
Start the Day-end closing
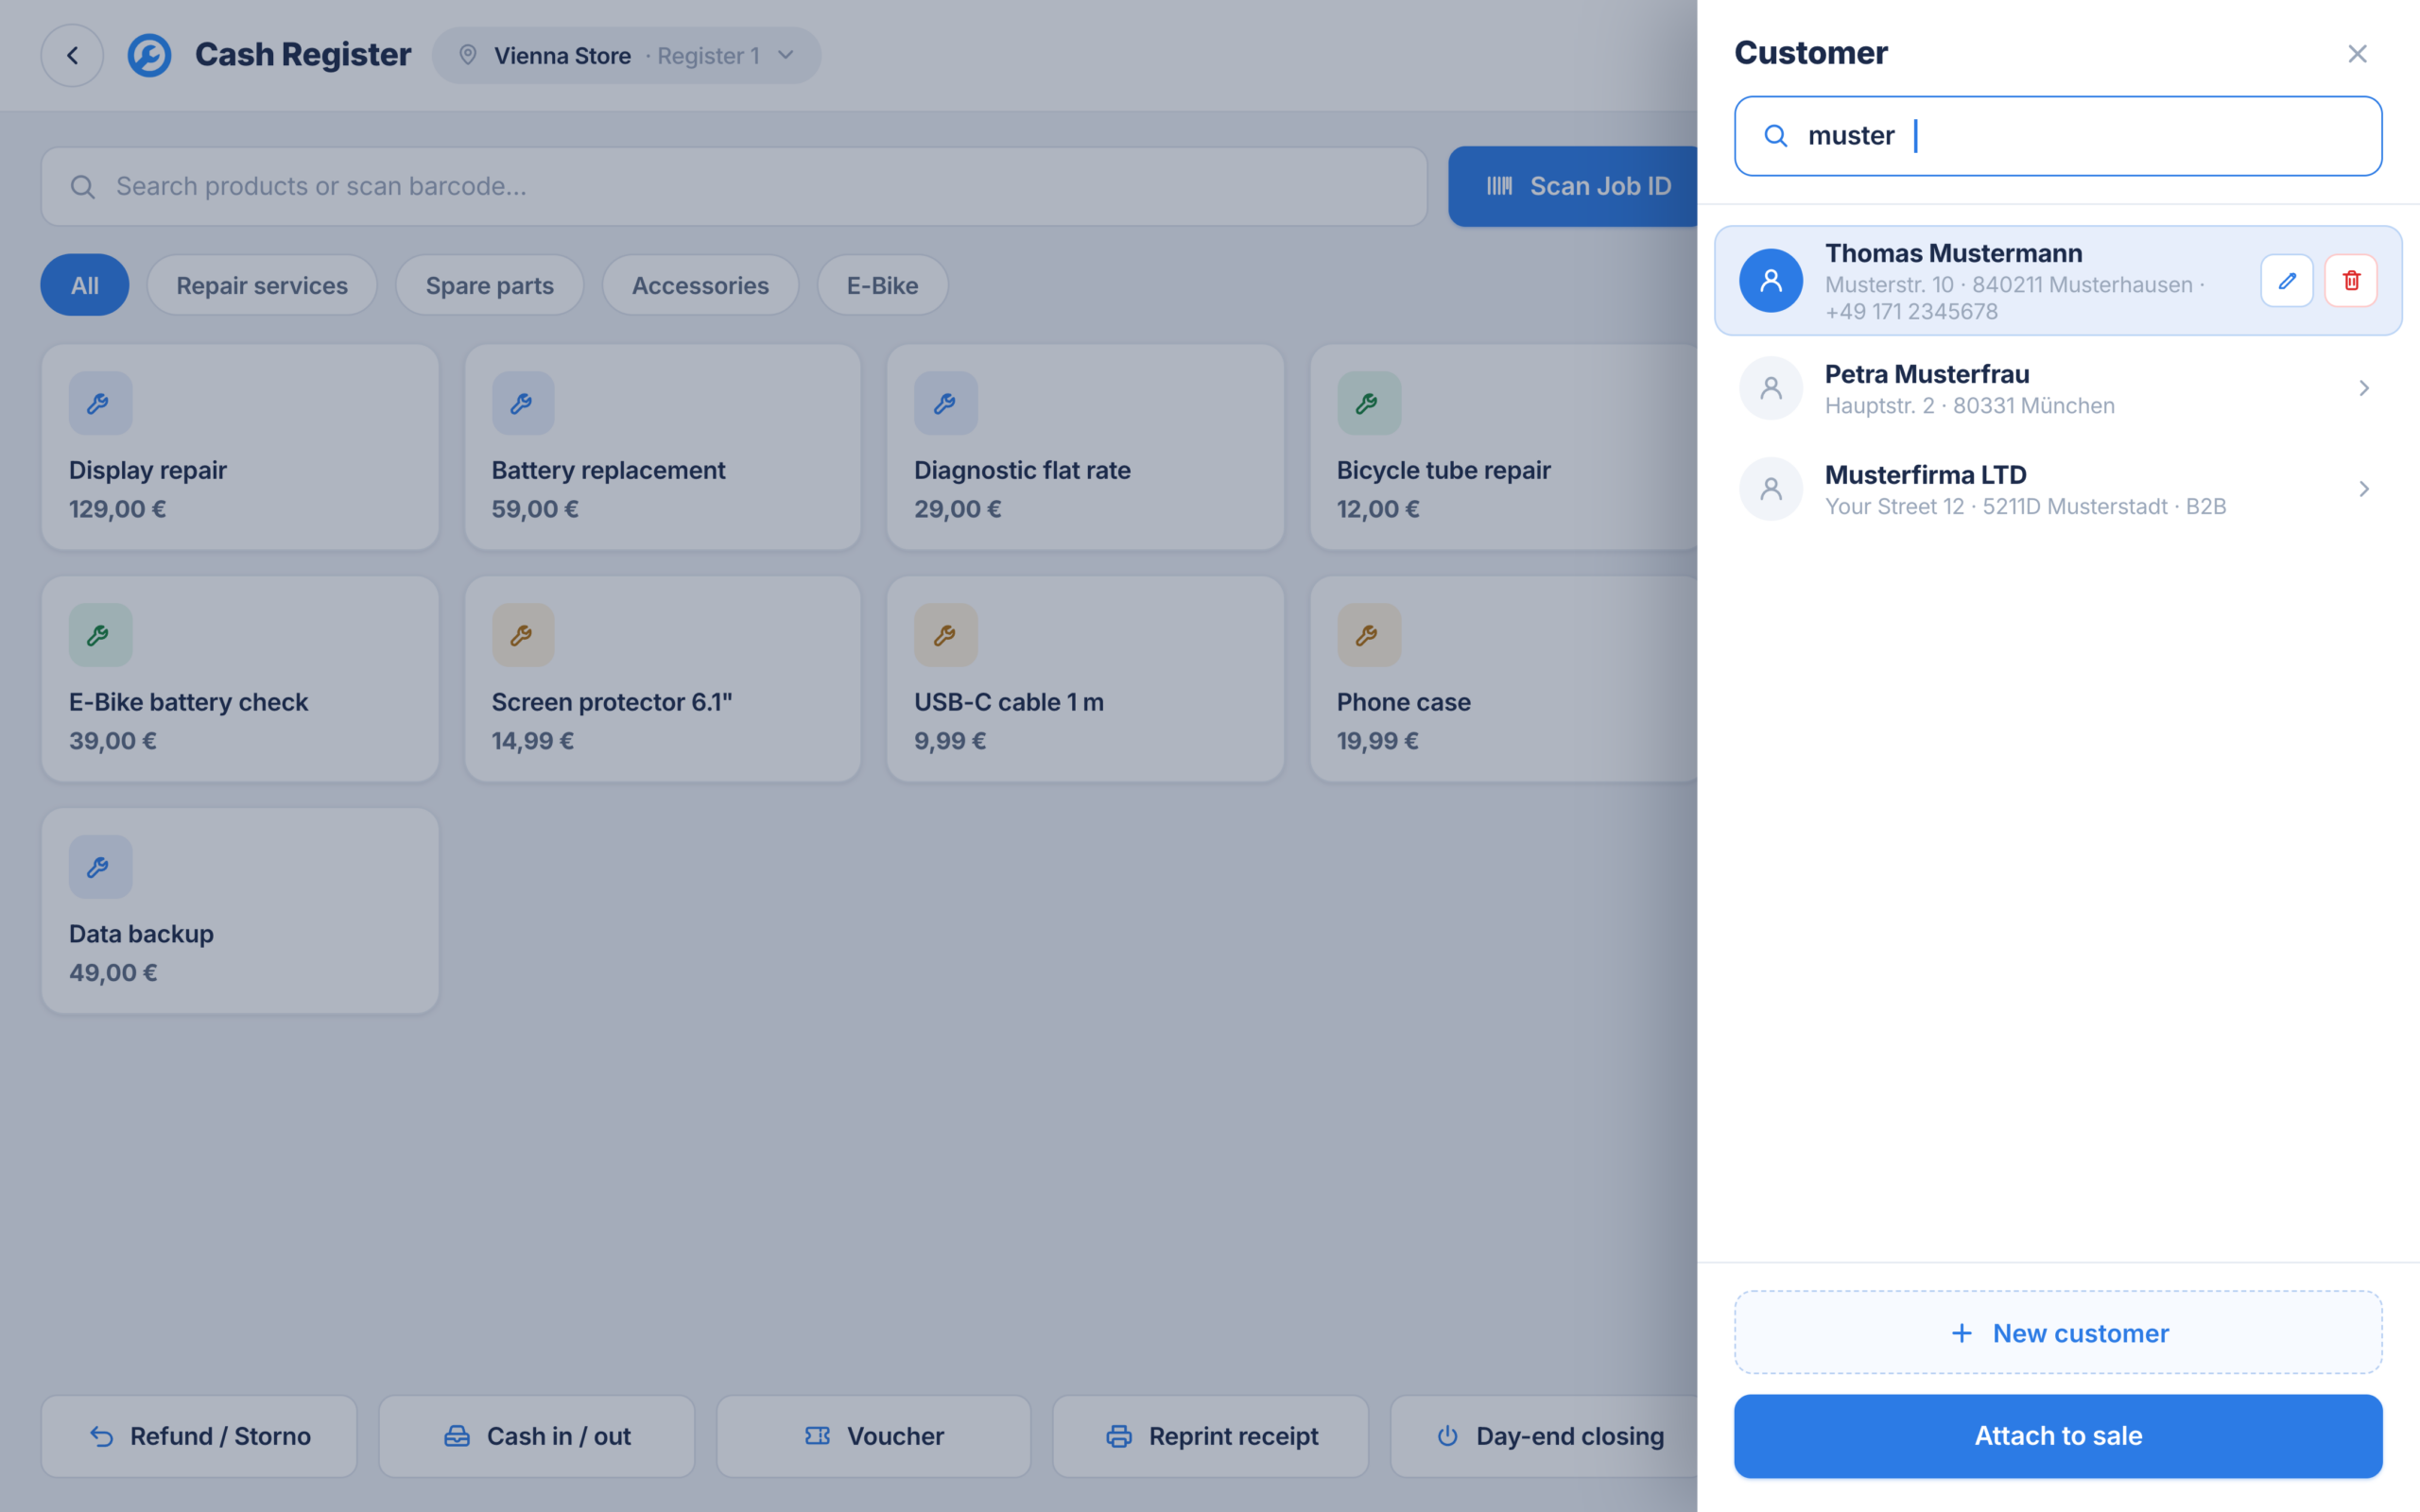pyautogui.click(x=1544, y=1436)
